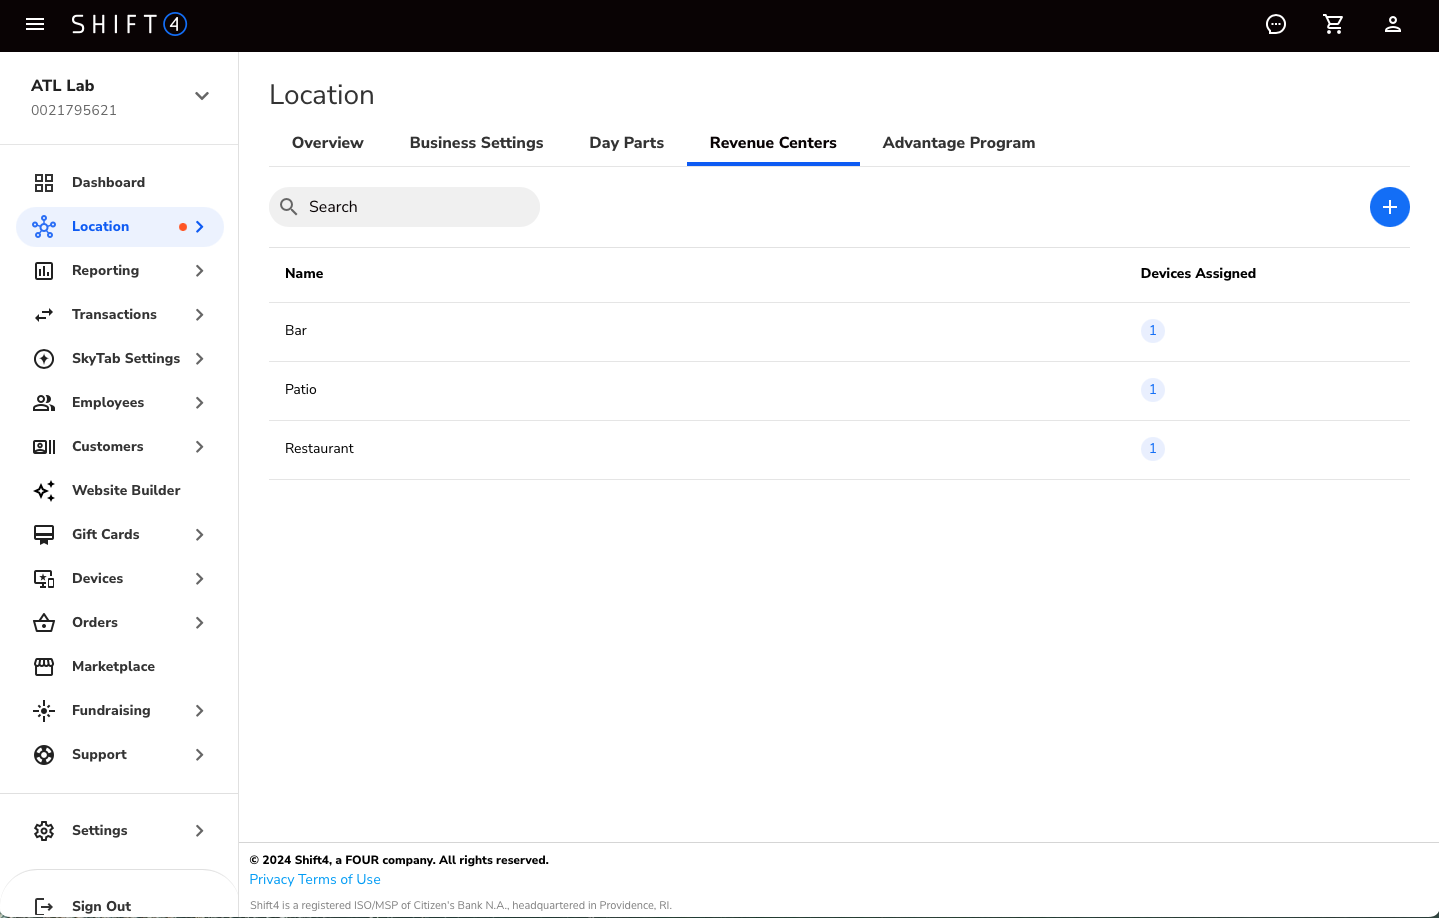Expand the ATL Lab location dropdown

click(x=202, y=96)
